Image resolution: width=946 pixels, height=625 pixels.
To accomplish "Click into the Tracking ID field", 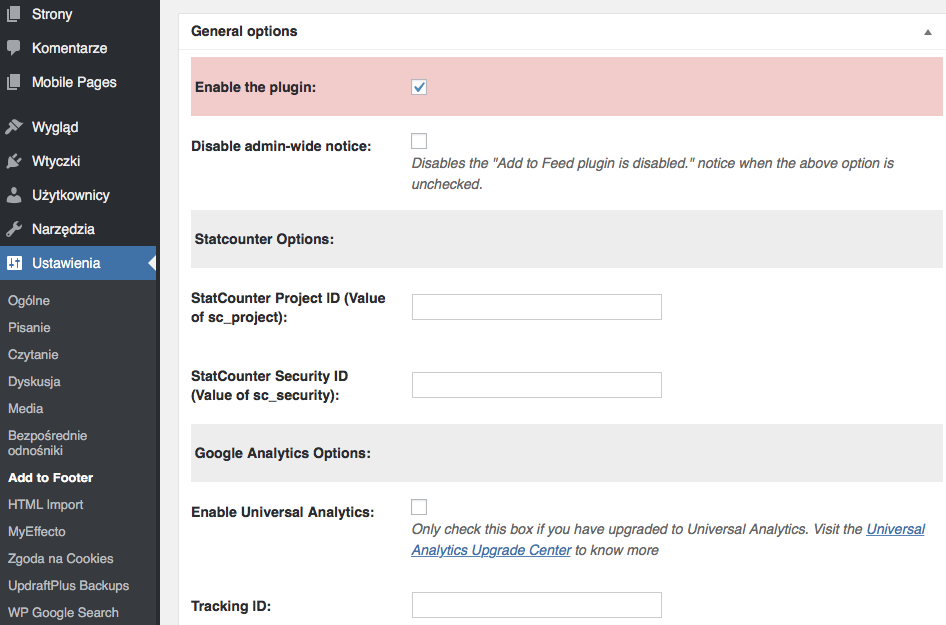I will pos(537,605).
